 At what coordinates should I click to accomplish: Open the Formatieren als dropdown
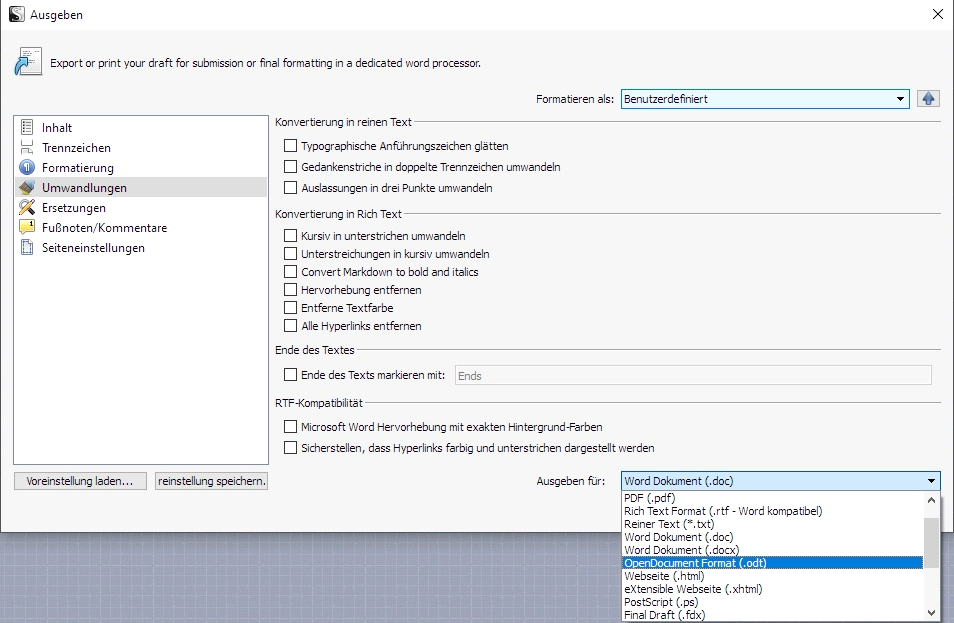coord(765,99)
